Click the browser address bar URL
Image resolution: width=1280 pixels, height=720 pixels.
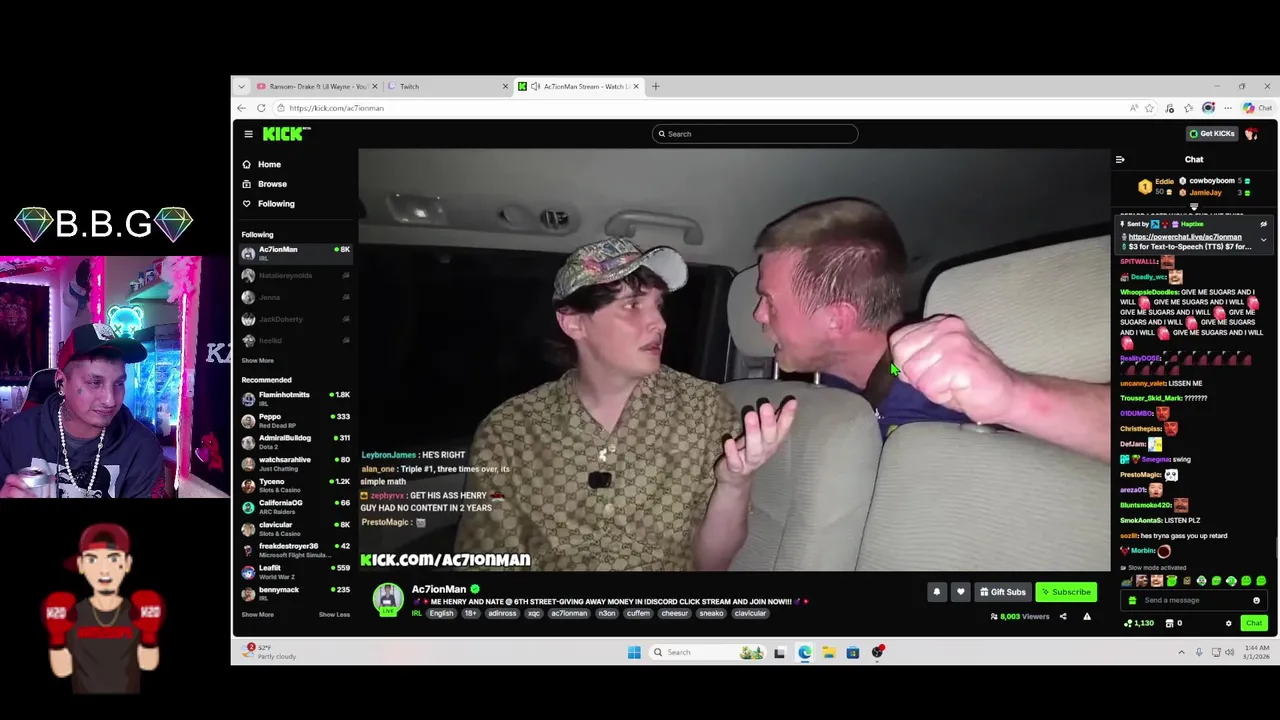click(x=336, y=108)
